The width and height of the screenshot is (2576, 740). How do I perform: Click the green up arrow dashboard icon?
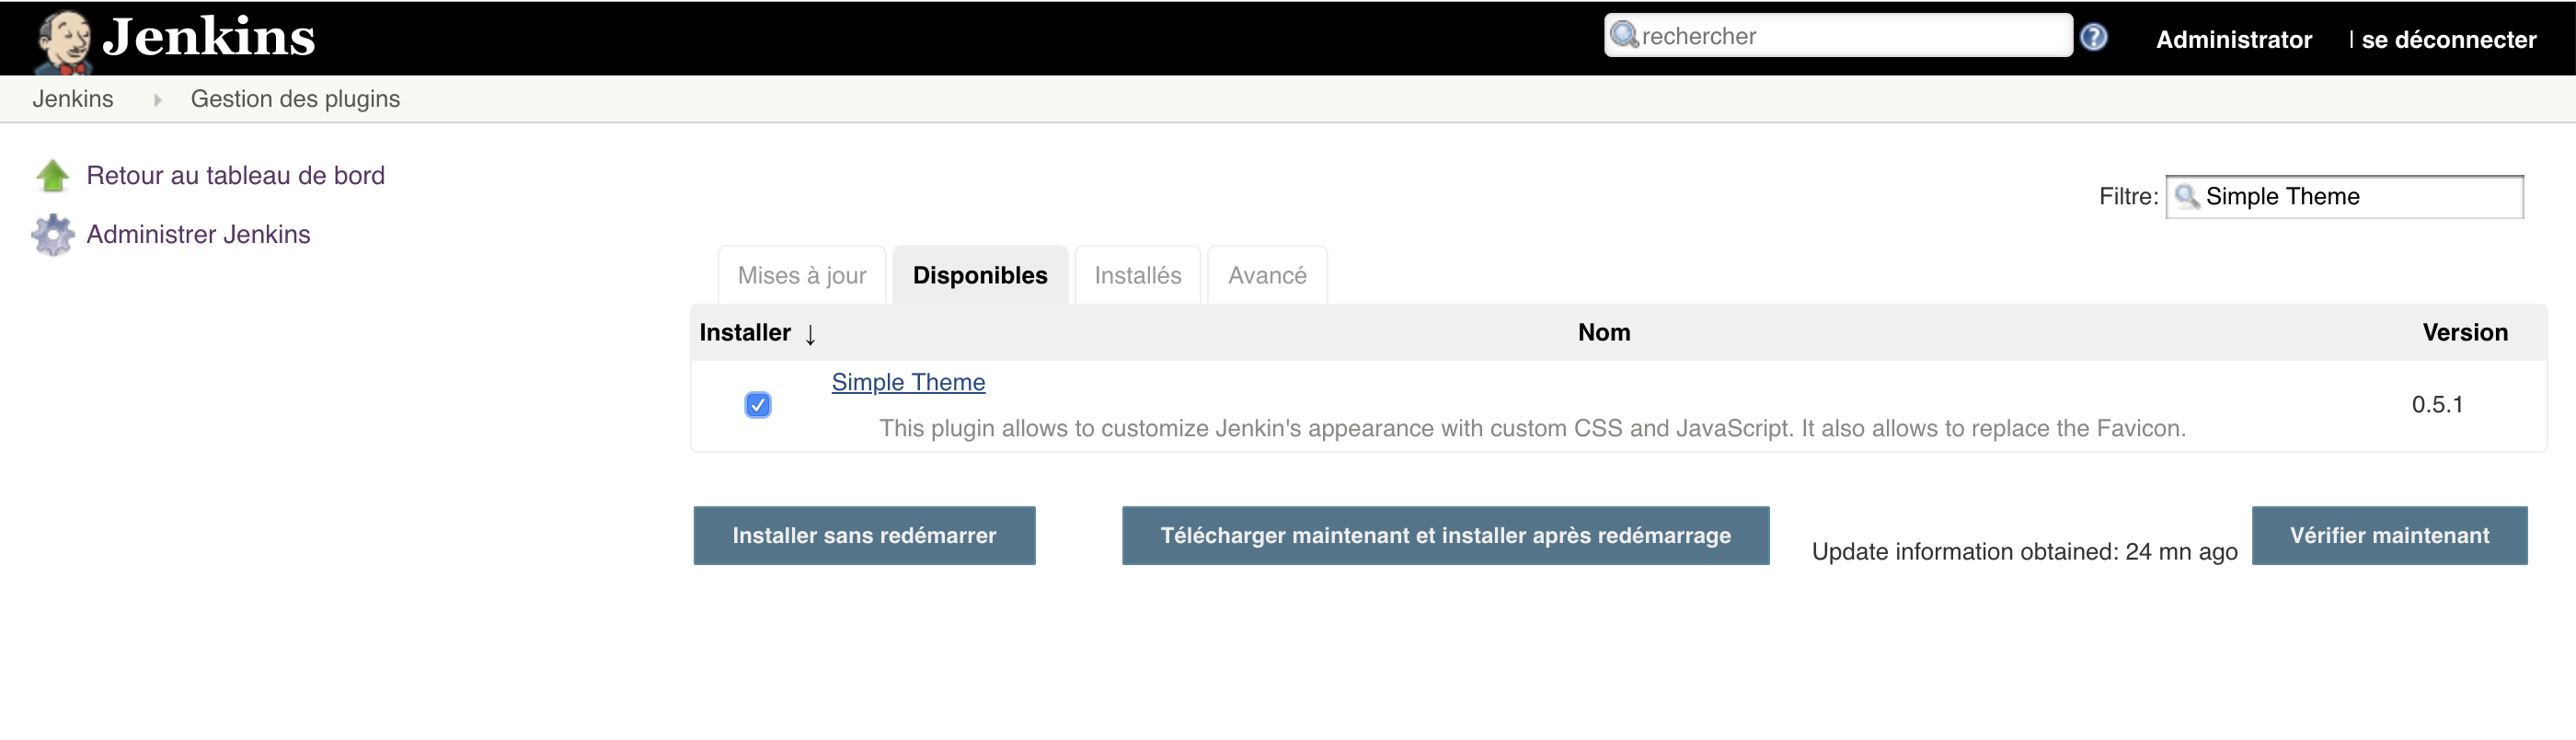click(x=53, y=176)
